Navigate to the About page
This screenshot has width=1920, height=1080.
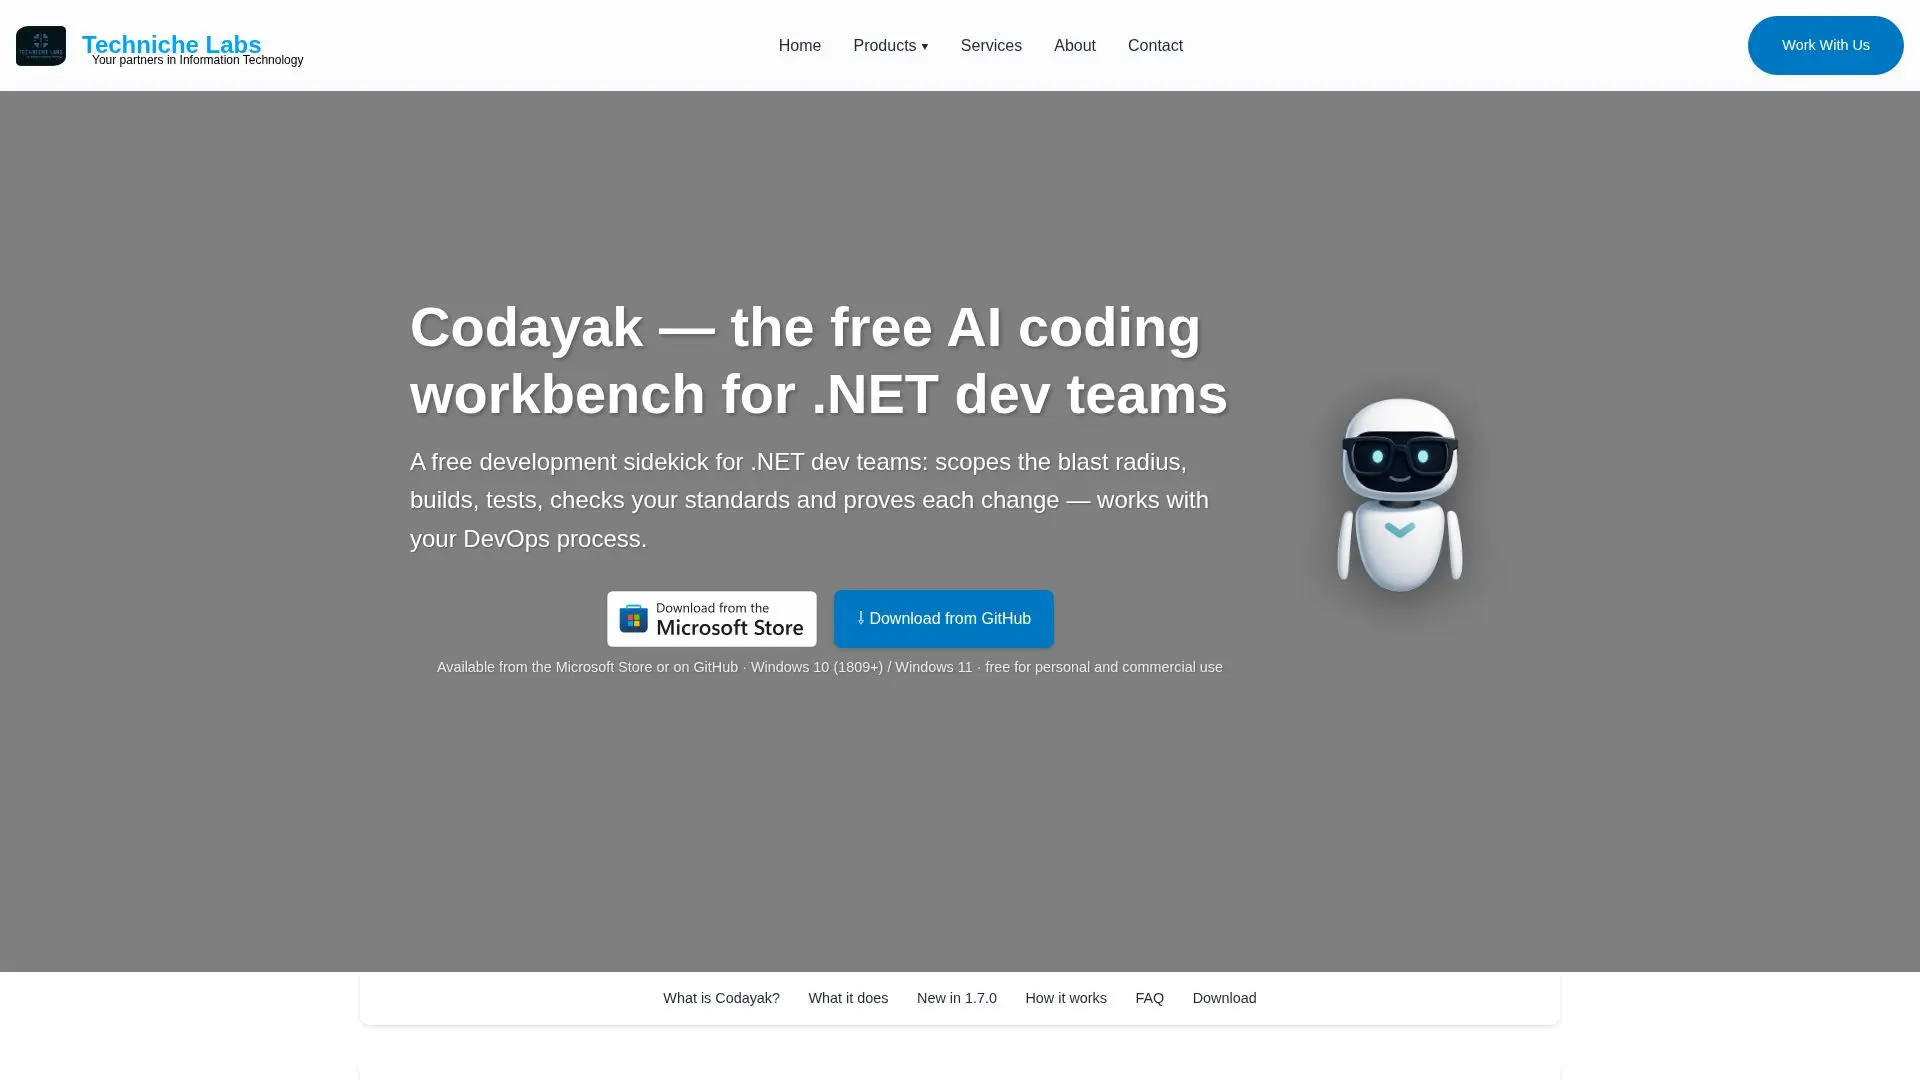[x=1074, y=46]
